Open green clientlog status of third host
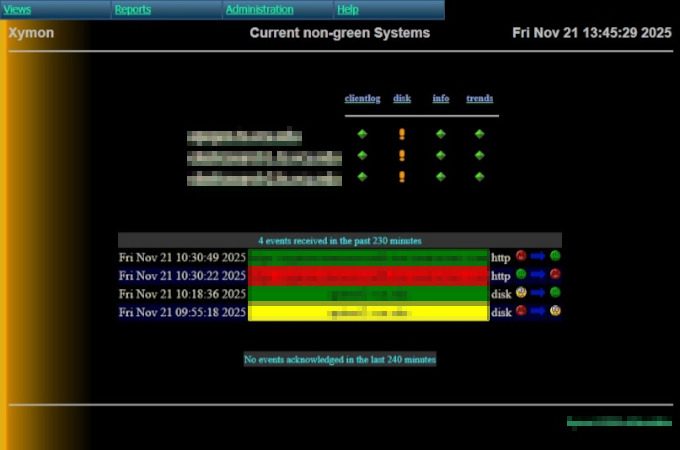Image resolution: width=680 pixels, height=450 pixels. (x=363, y=176)
